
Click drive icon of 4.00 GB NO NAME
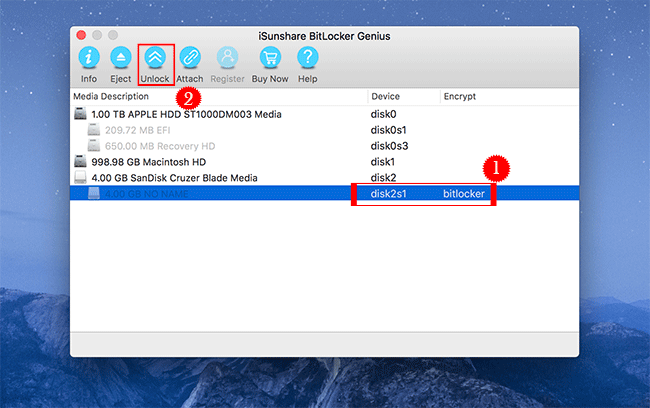click(x=94, y=193)
